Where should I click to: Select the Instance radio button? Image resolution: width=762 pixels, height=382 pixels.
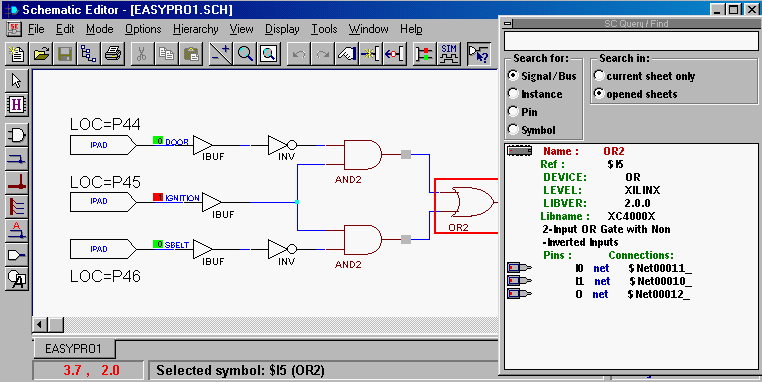(x=535, y=94)
